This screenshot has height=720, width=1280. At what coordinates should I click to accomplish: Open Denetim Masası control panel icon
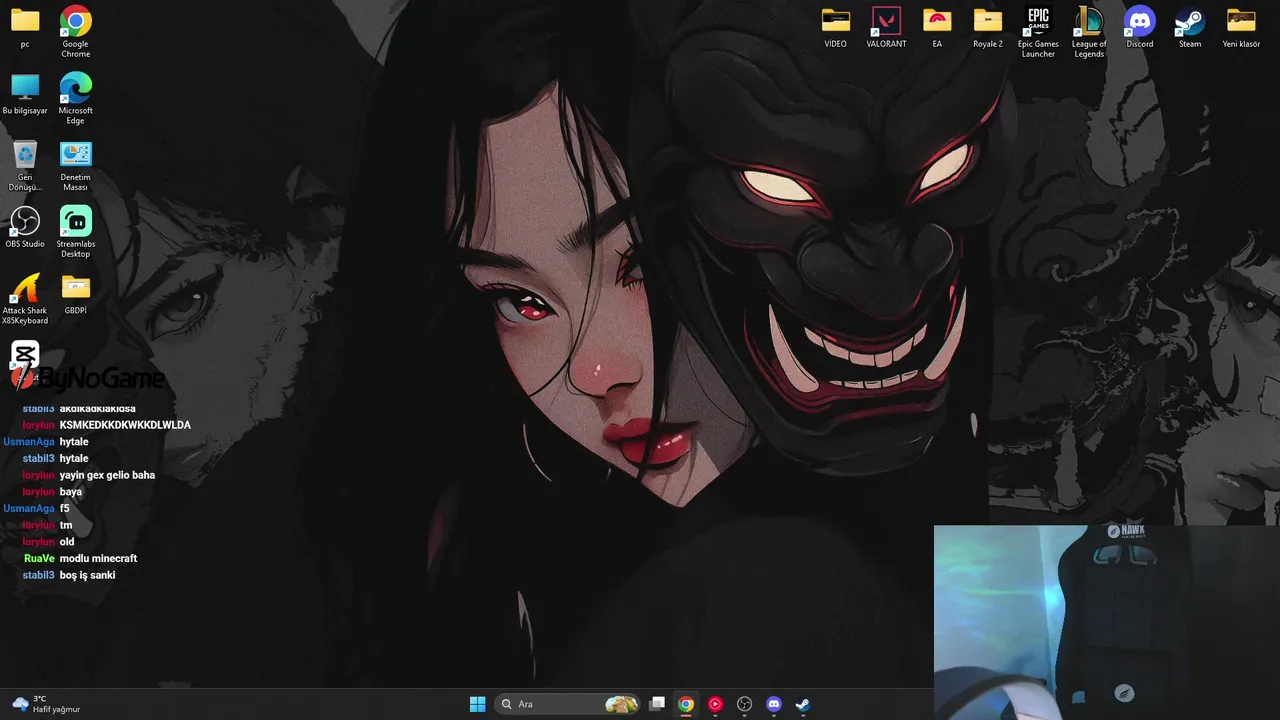click(x=75, y=165)
